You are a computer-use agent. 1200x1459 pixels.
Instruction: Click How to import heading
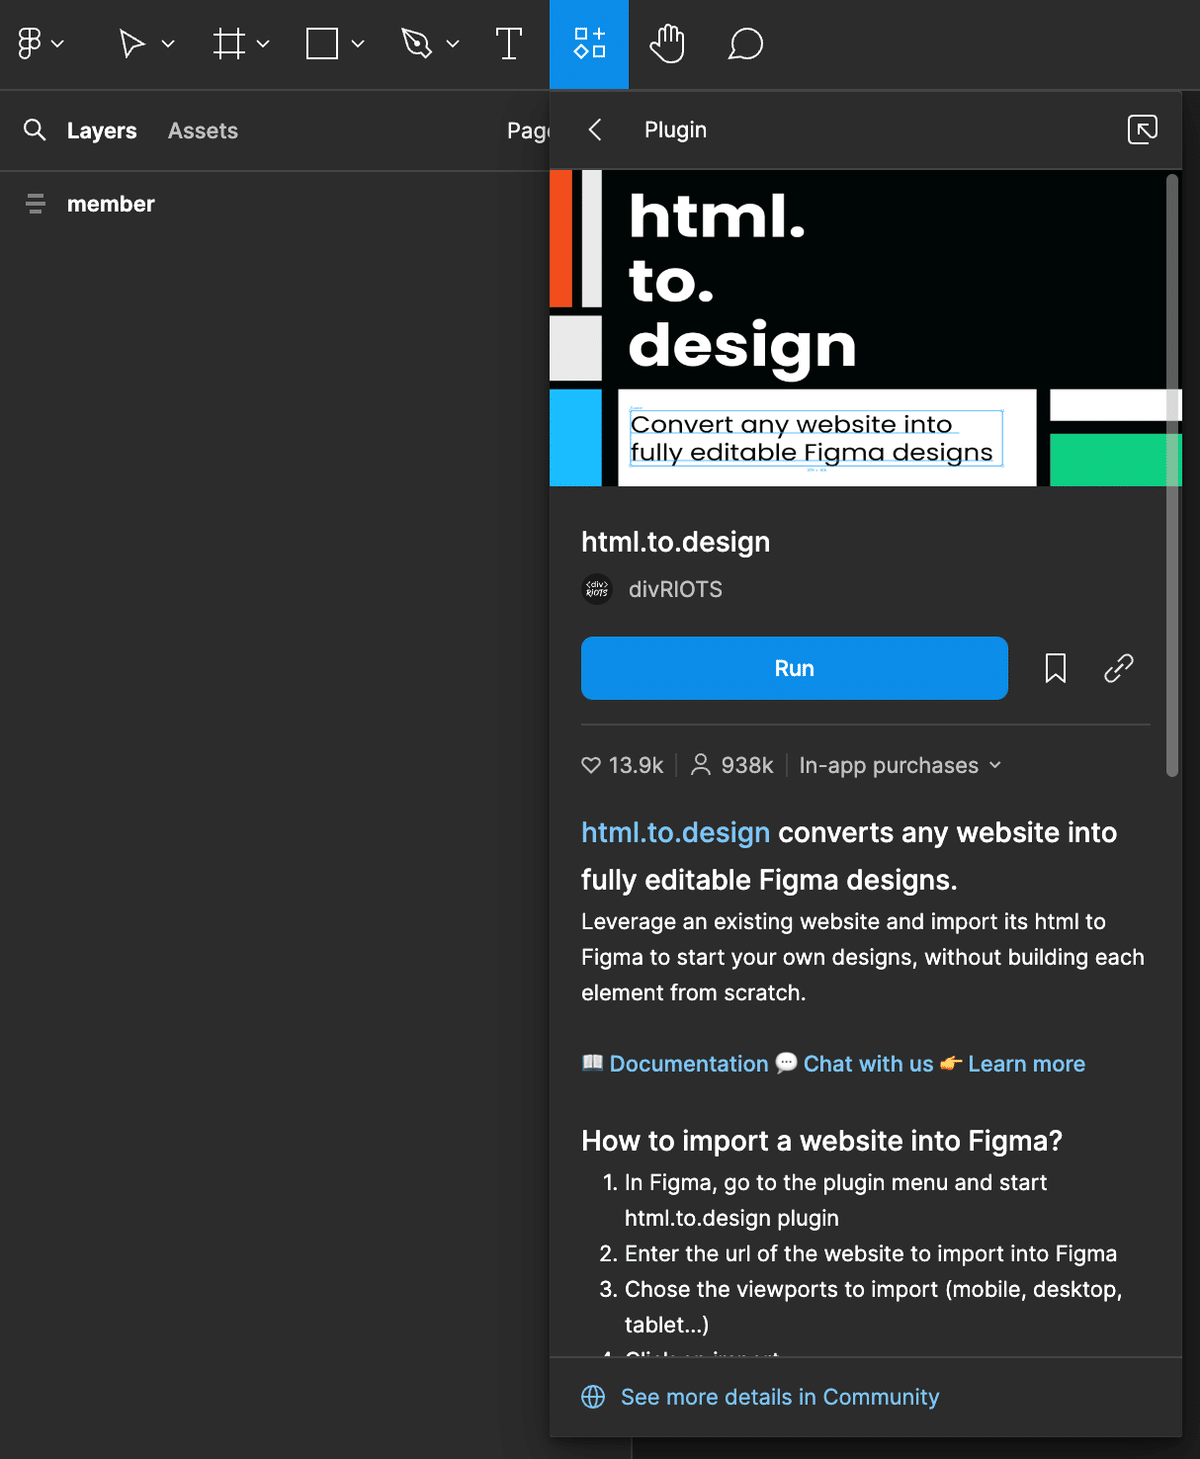pyautogui.click(x=822, y=1141)
